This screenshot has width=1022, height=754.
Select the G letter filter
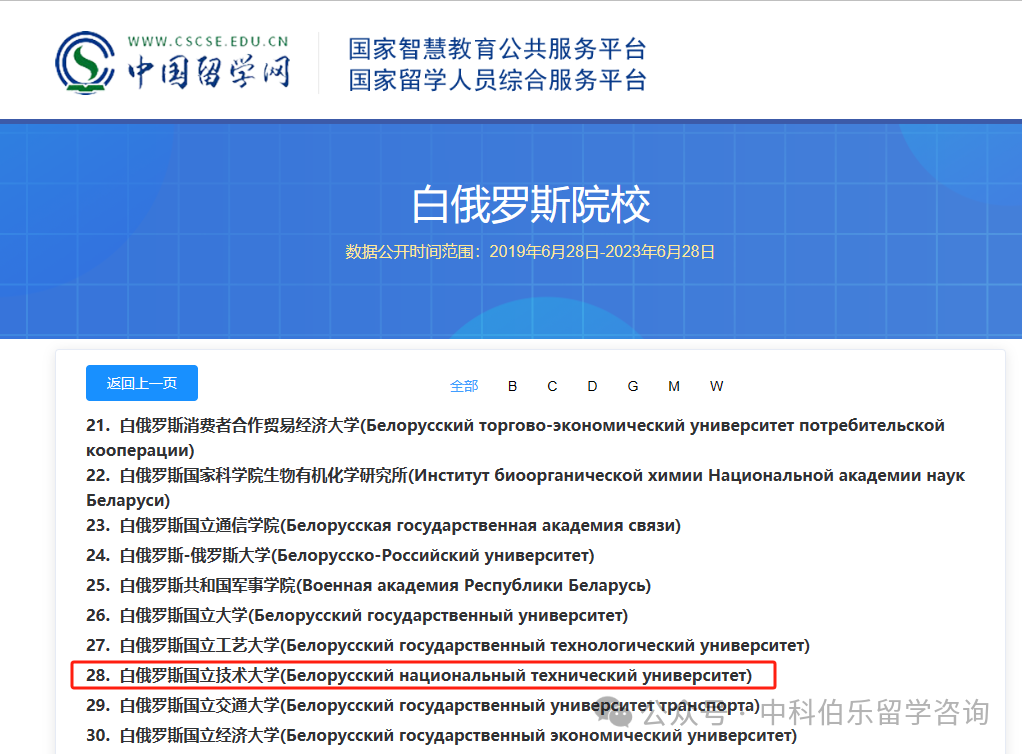click(x=633, y=386)
